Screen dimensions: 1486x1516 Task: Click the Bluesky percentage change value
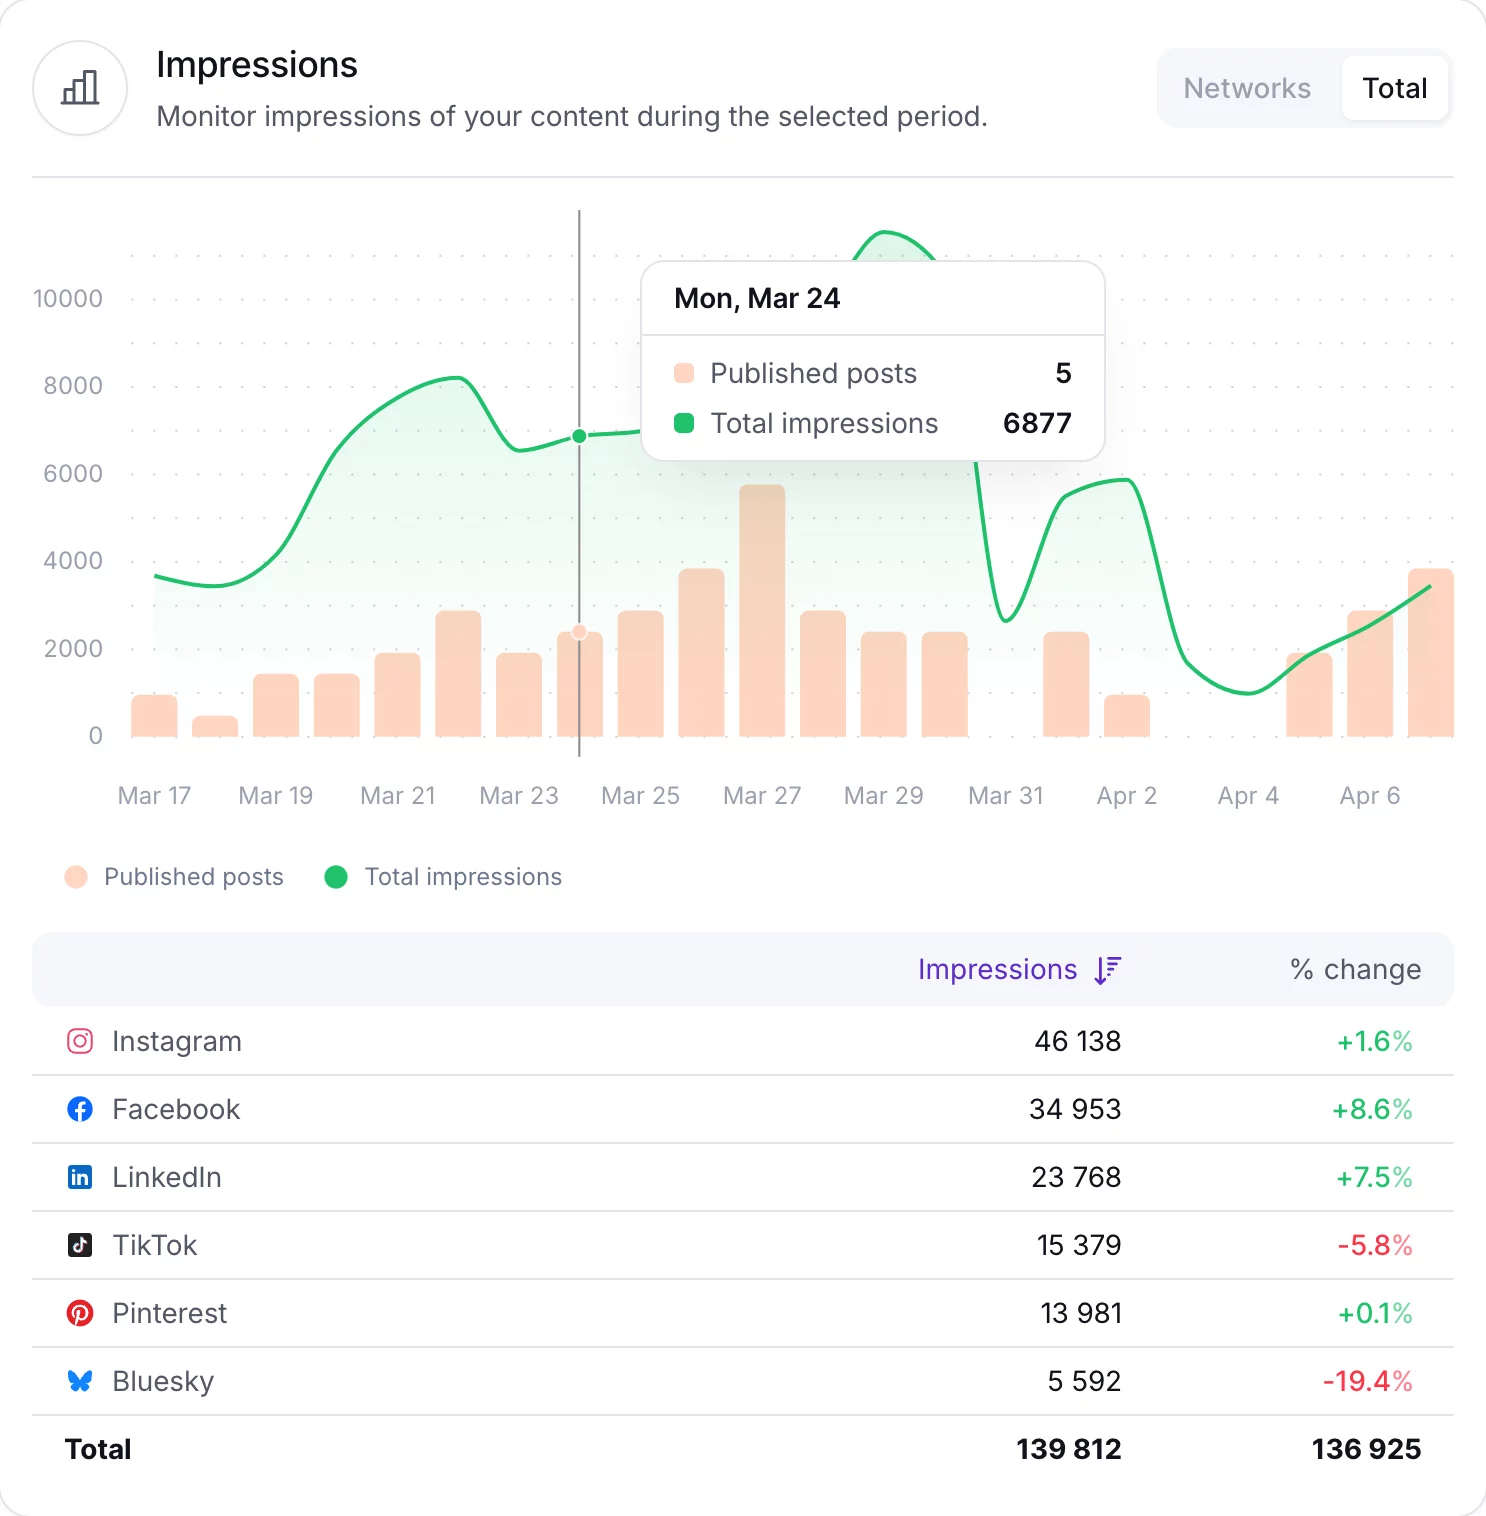1366,1381
